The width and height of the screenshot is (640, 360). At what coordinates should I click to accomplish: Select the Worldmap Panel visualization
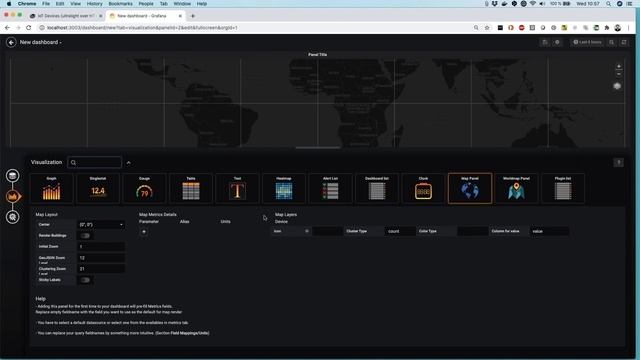(x=517, y=189)
